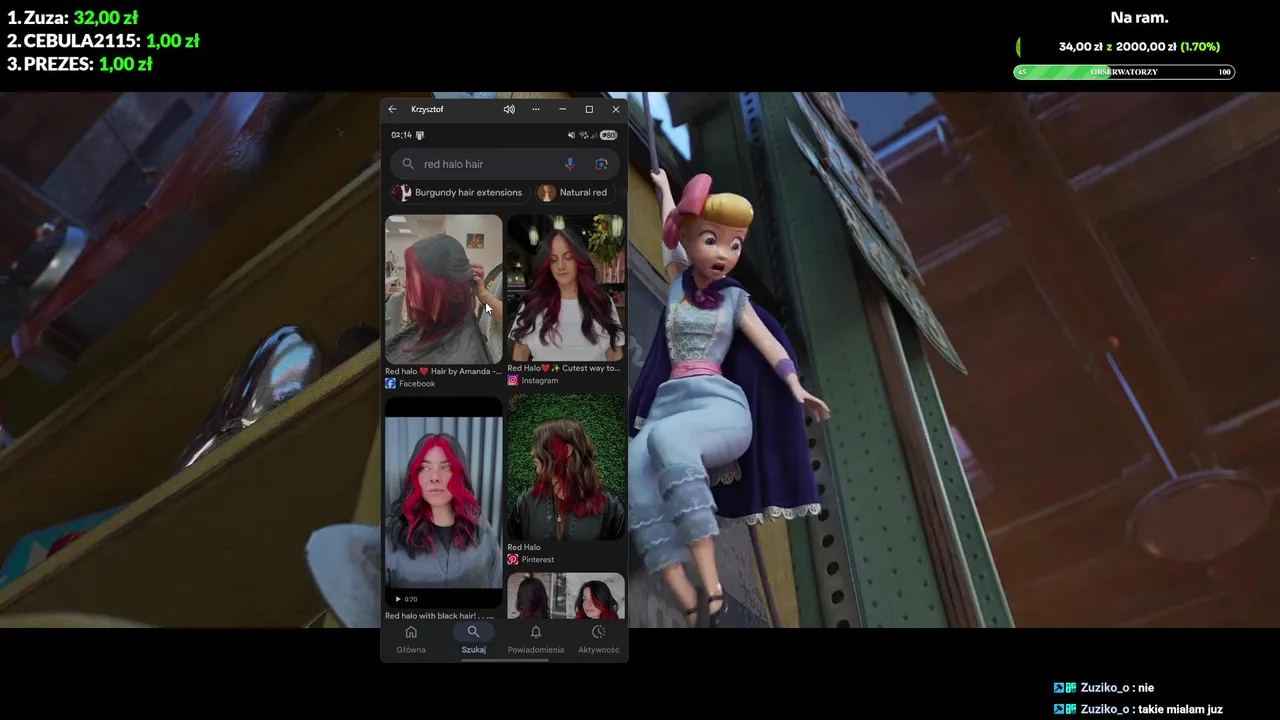Viewport: 1280px width, 720px height.
Task: Open the Pinterest Red Halo image
Action: click(x=566, y=467)
